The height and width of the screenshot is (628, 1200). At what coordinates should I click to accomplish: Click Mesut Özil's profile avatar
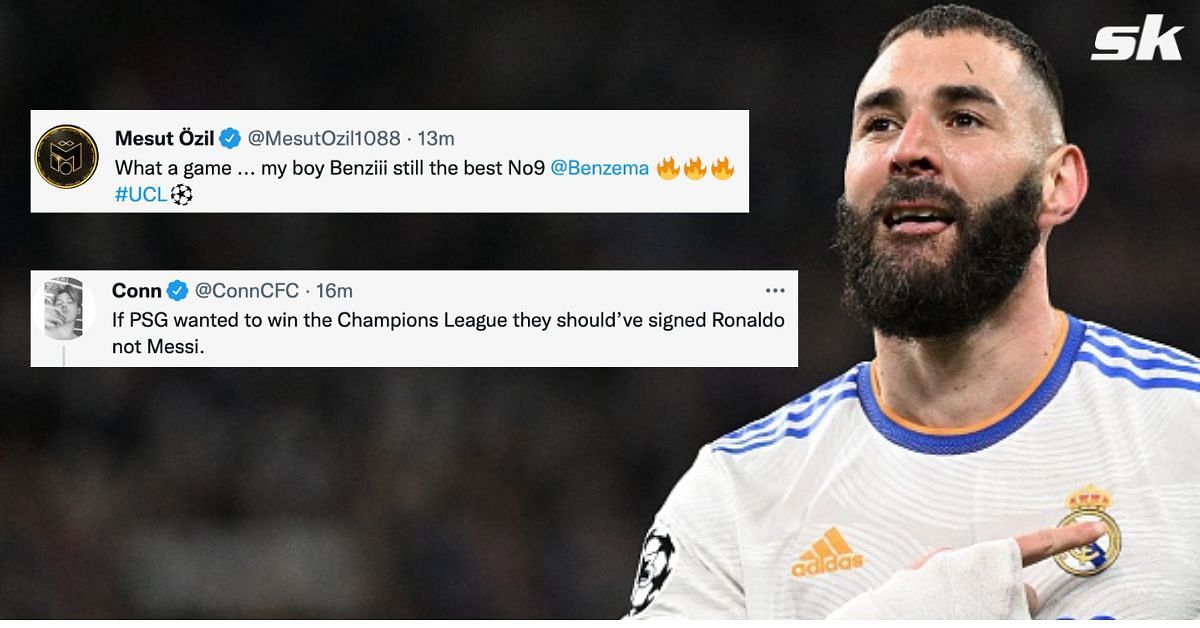click(66, 157)
